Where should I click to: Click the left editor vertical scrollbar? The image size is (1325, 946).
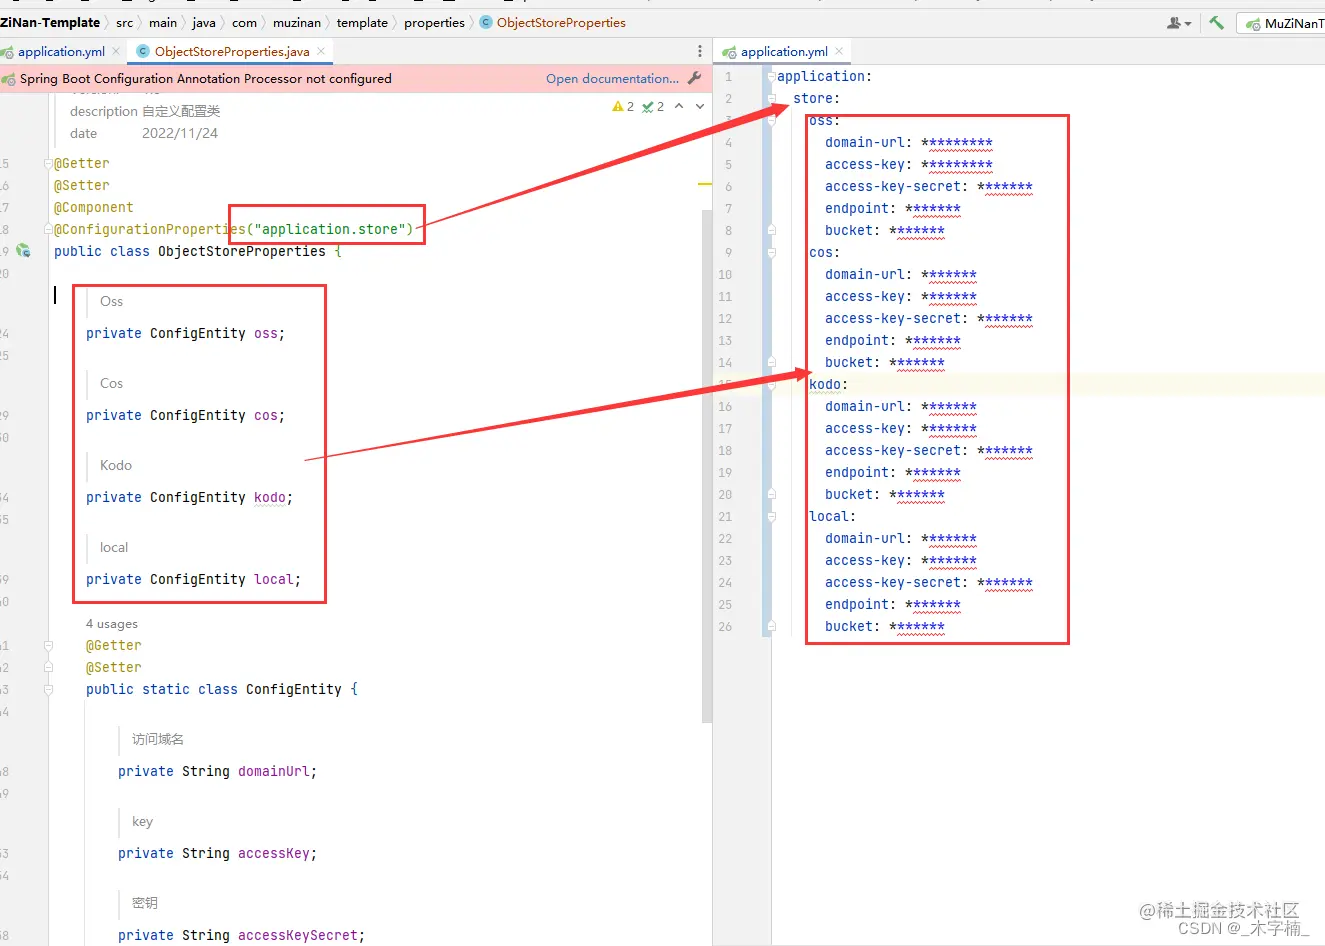[x=707, y=465]
